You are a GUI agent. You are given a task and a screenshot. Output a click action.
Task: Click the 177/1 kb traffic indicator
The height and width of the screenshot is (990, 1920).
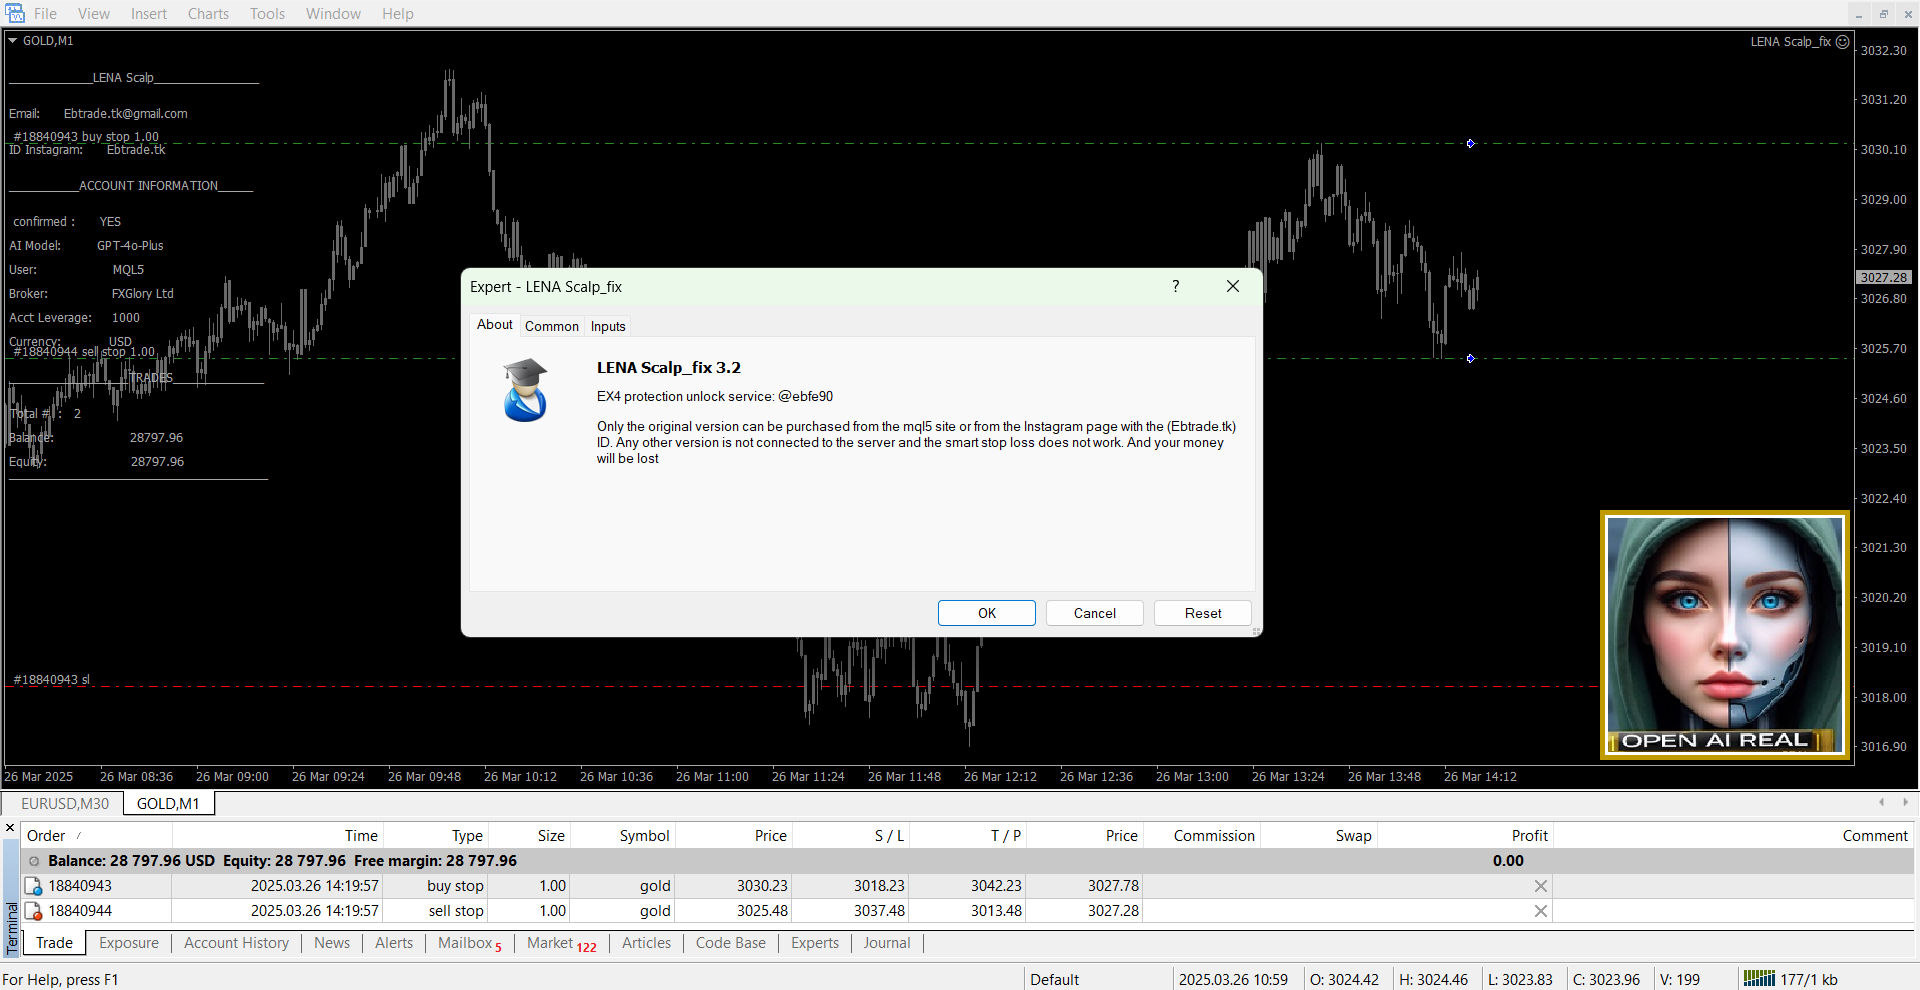click(1809, 979)
